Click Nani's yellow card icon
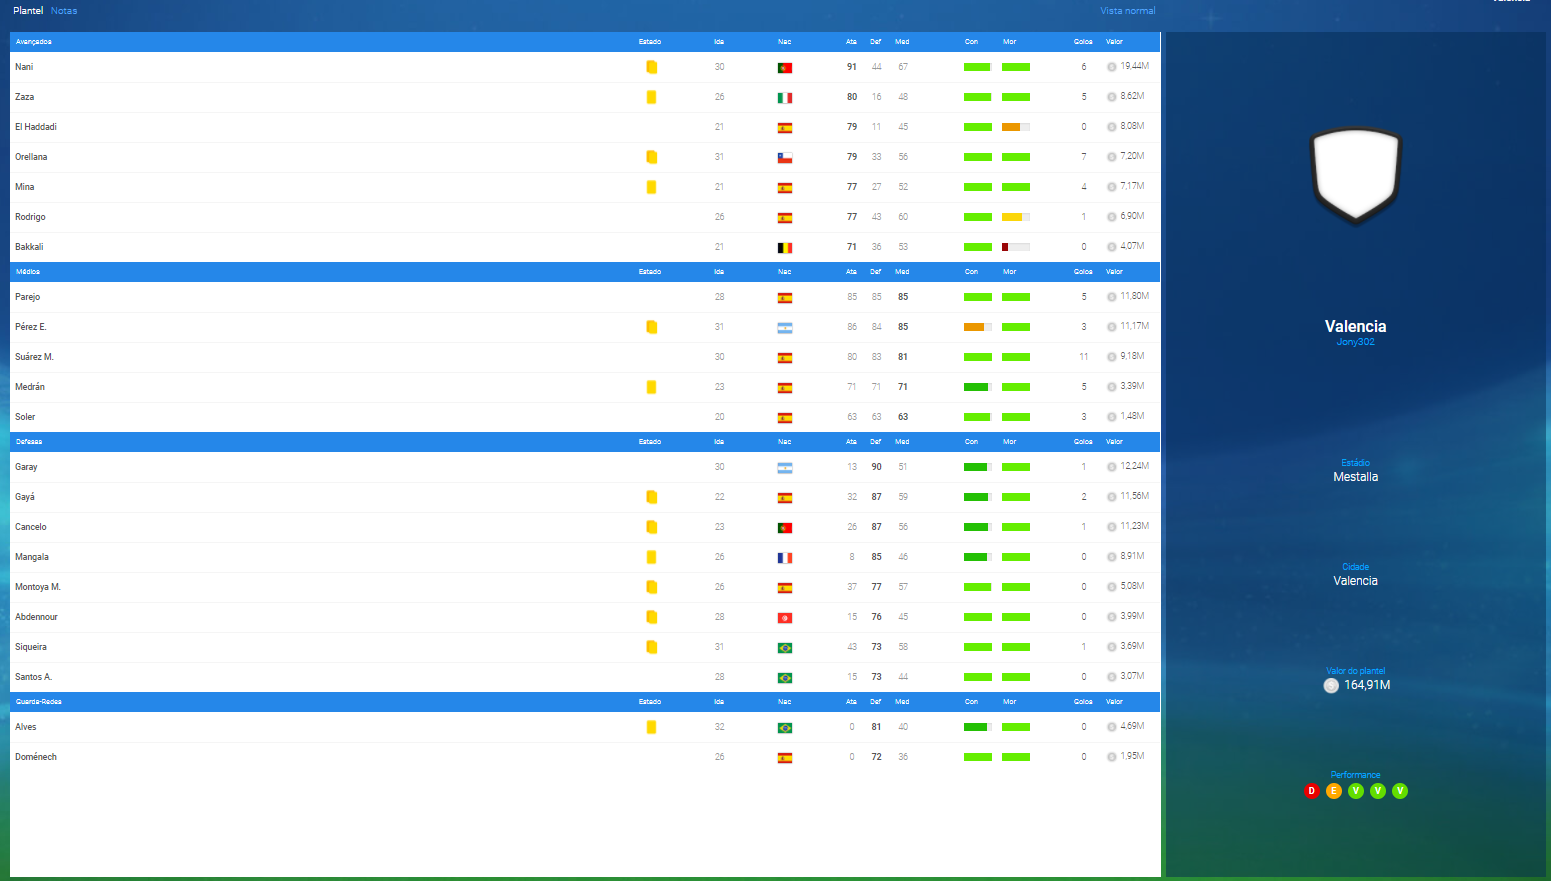 [651, 67]
